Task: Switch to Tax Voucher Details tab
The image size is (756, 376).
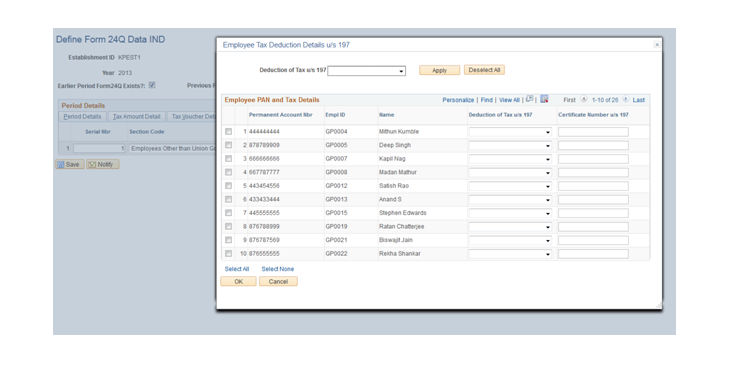Action: point(193,117)
